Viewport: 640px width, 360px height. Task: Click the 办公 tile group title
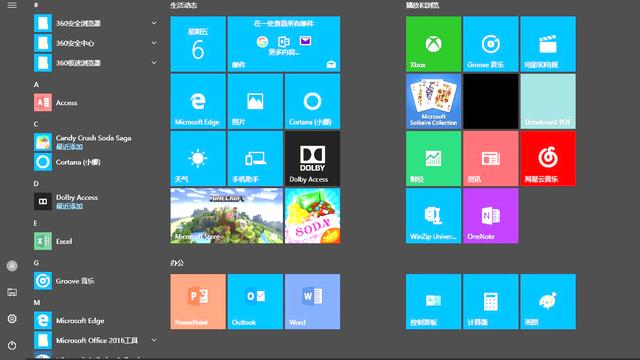pos(177,263)
